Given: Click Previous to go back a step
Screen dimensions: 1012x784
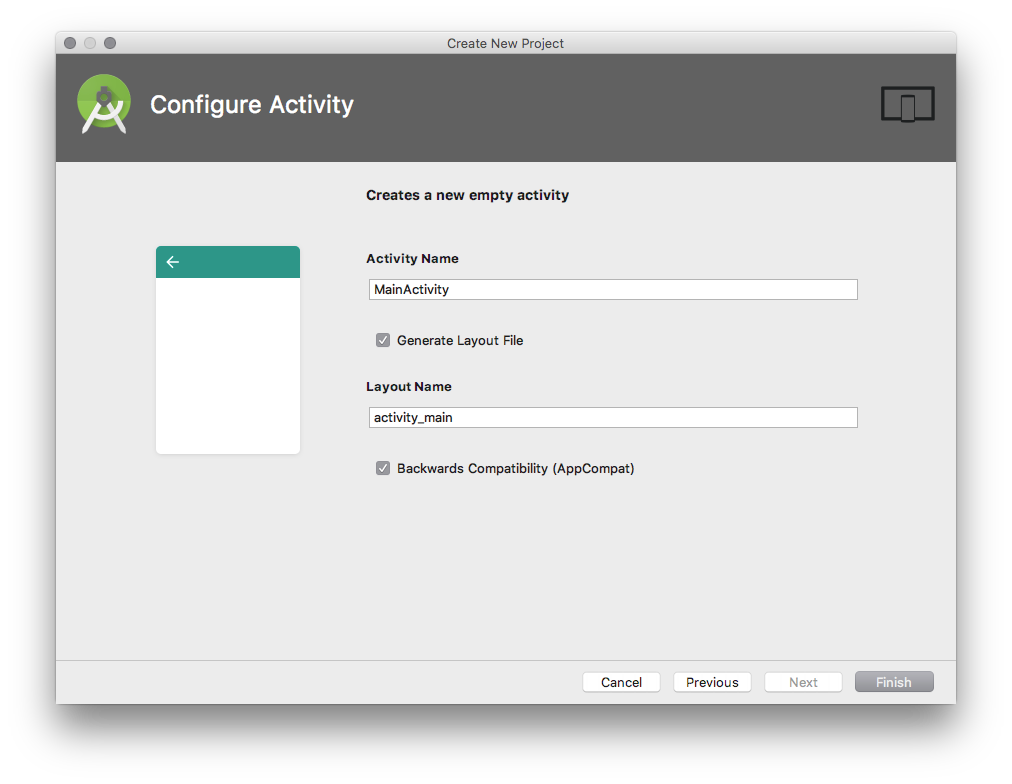Looking at the screenshot, I should (x=712, y=682).
